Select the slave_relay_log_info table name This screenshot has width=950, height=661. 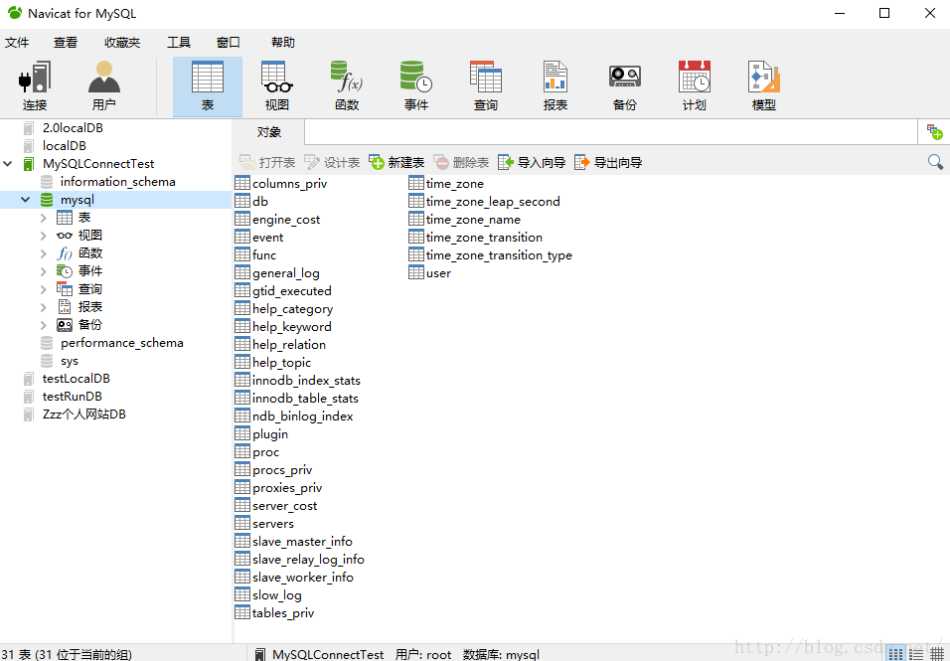tap(308, 559)
